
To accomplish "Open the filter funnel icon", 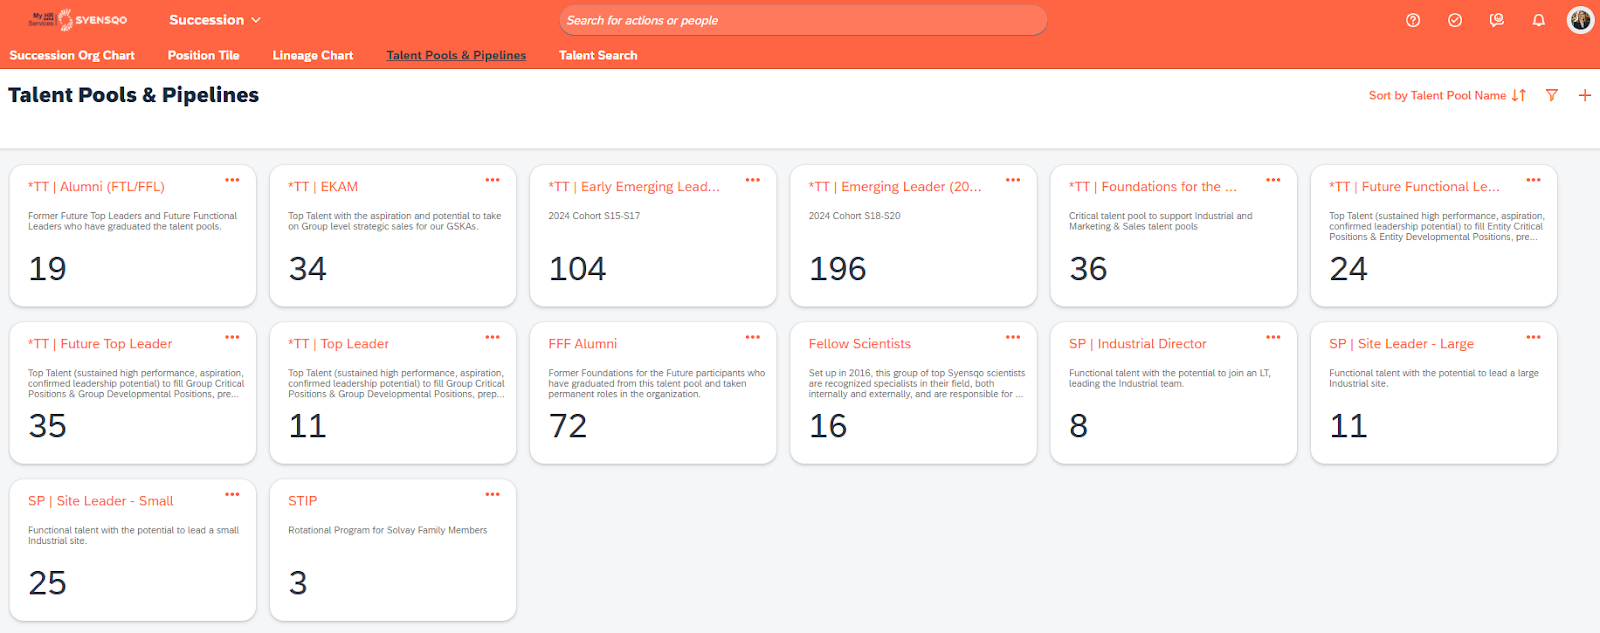I will [x=1552, y=95].
